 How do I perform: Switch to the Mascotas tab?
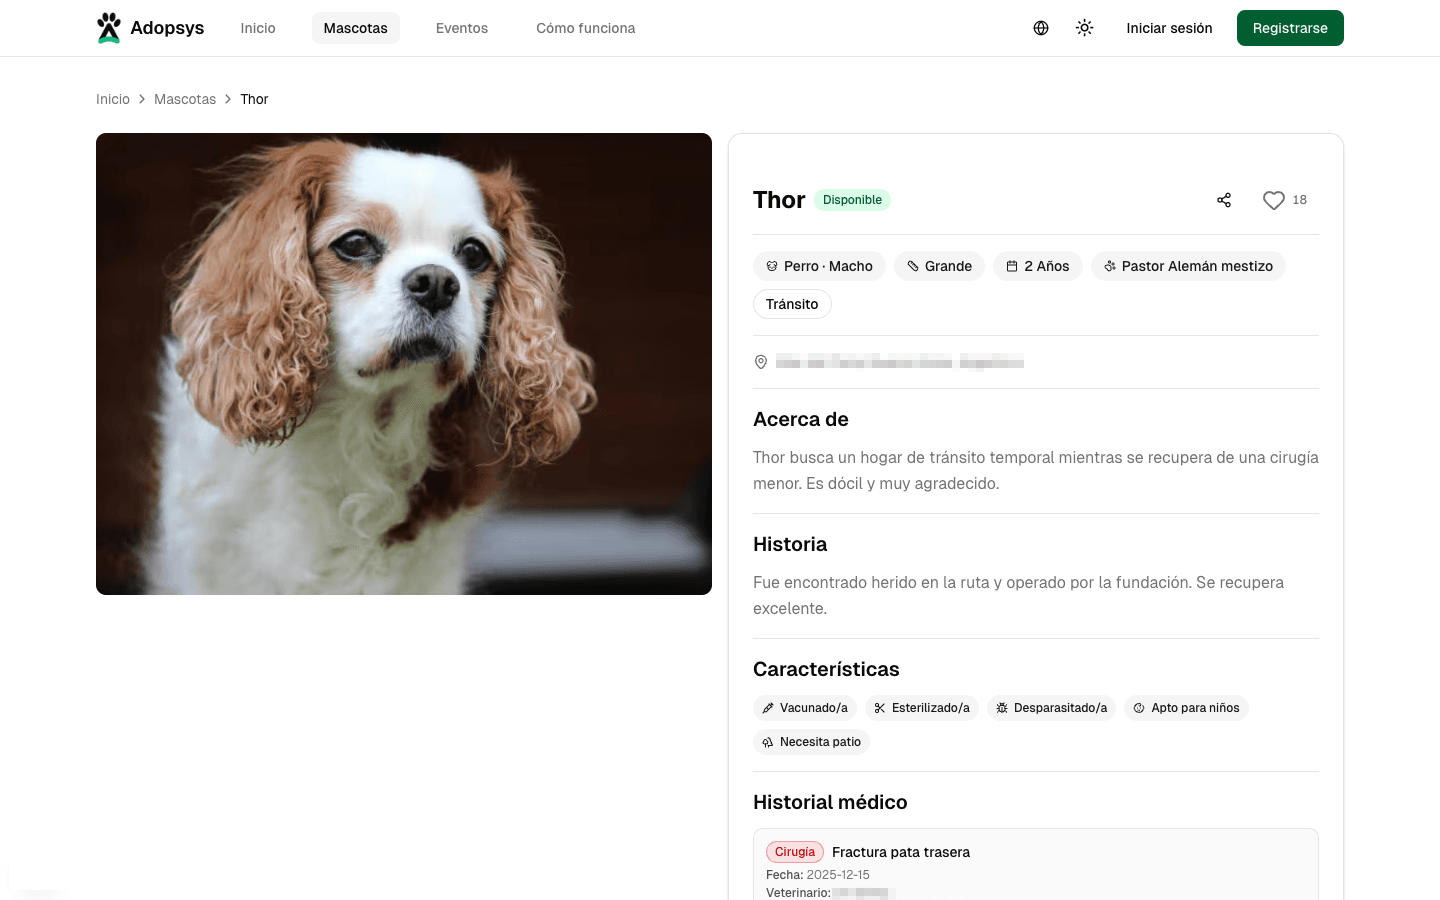tap(355, 28)
